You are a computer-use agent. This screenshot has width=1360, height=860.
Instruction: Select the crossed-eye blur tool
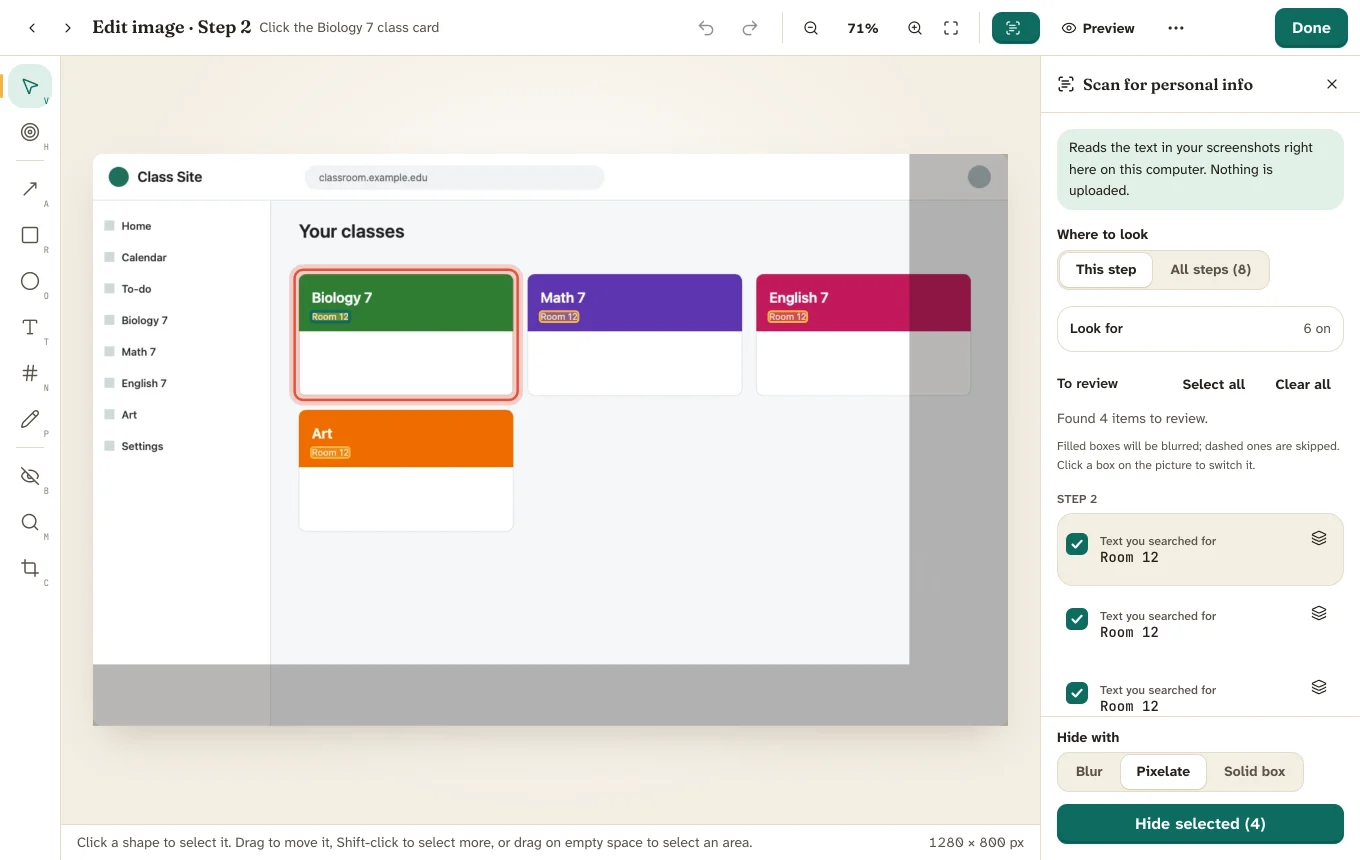[x=30, y=476]
